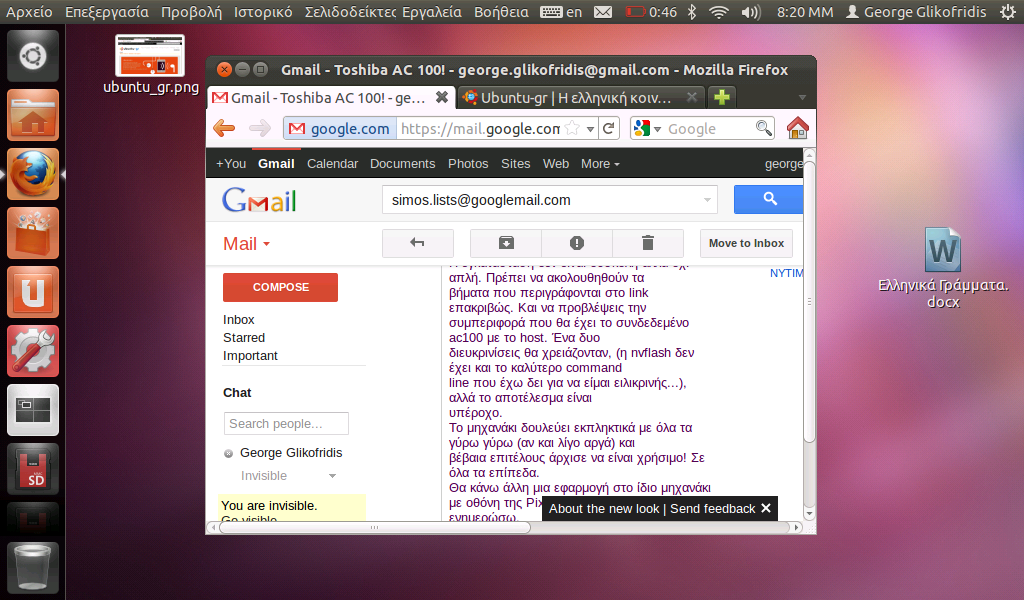This screenshot has width=1024, height=600.
Task: Open Home Folder from the launcher
Action: pyautogui.click(x=33, y=116)
